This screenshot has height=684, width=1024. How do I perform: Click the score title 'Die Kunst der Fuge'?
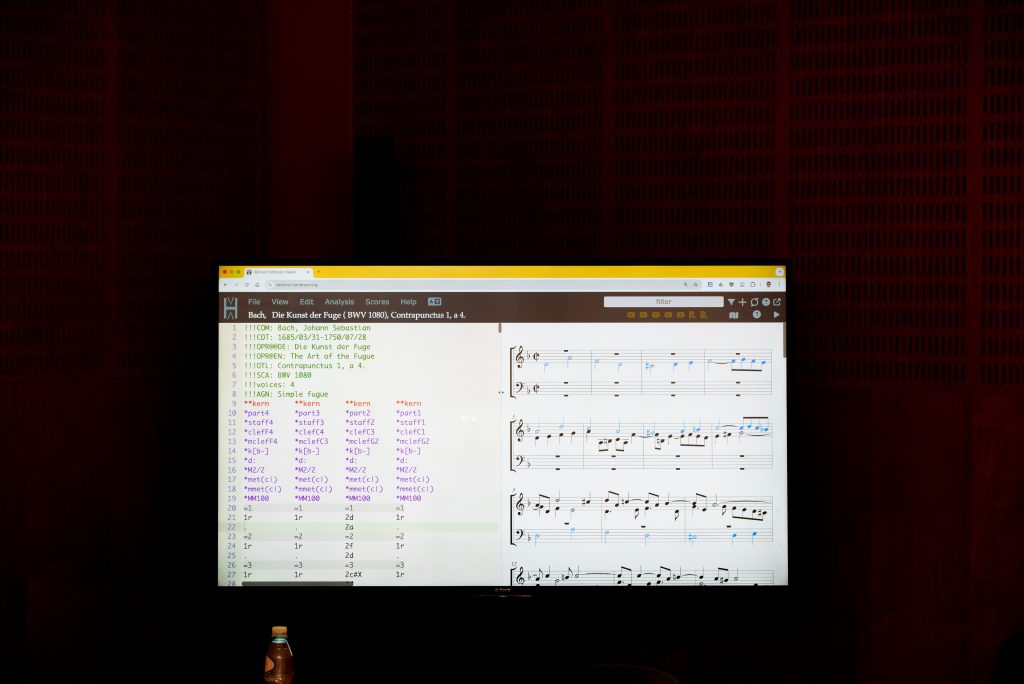pyautogui.click(x=308, y=315)
